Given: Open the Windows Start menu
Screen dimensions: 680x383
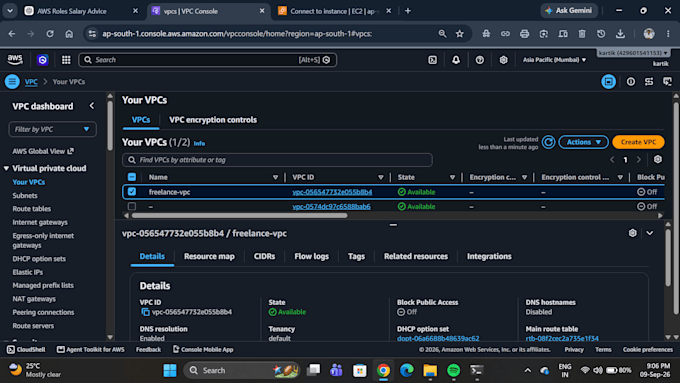Looking at the screenshot, I should [170, 370].
